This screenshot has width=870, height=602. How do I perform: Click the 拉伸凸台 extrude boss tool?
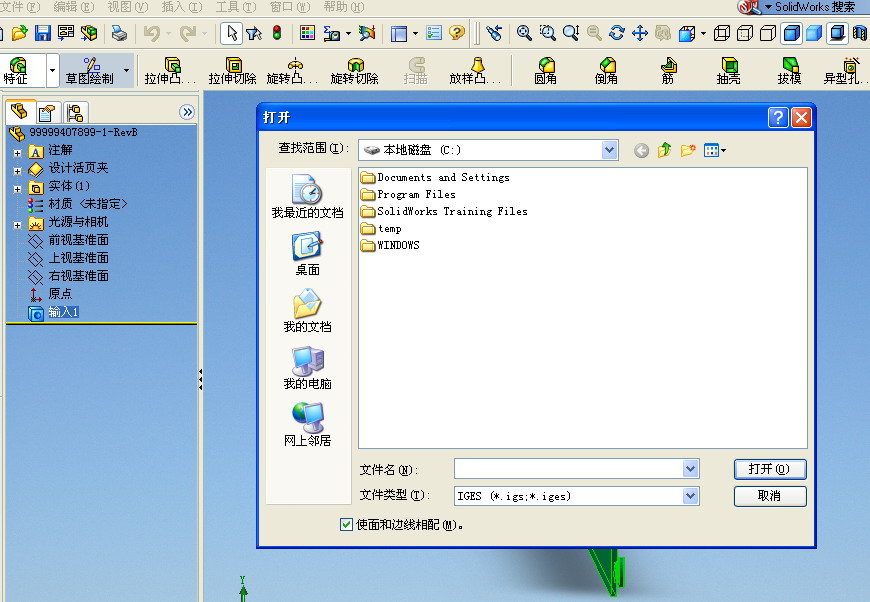point(170,71)
